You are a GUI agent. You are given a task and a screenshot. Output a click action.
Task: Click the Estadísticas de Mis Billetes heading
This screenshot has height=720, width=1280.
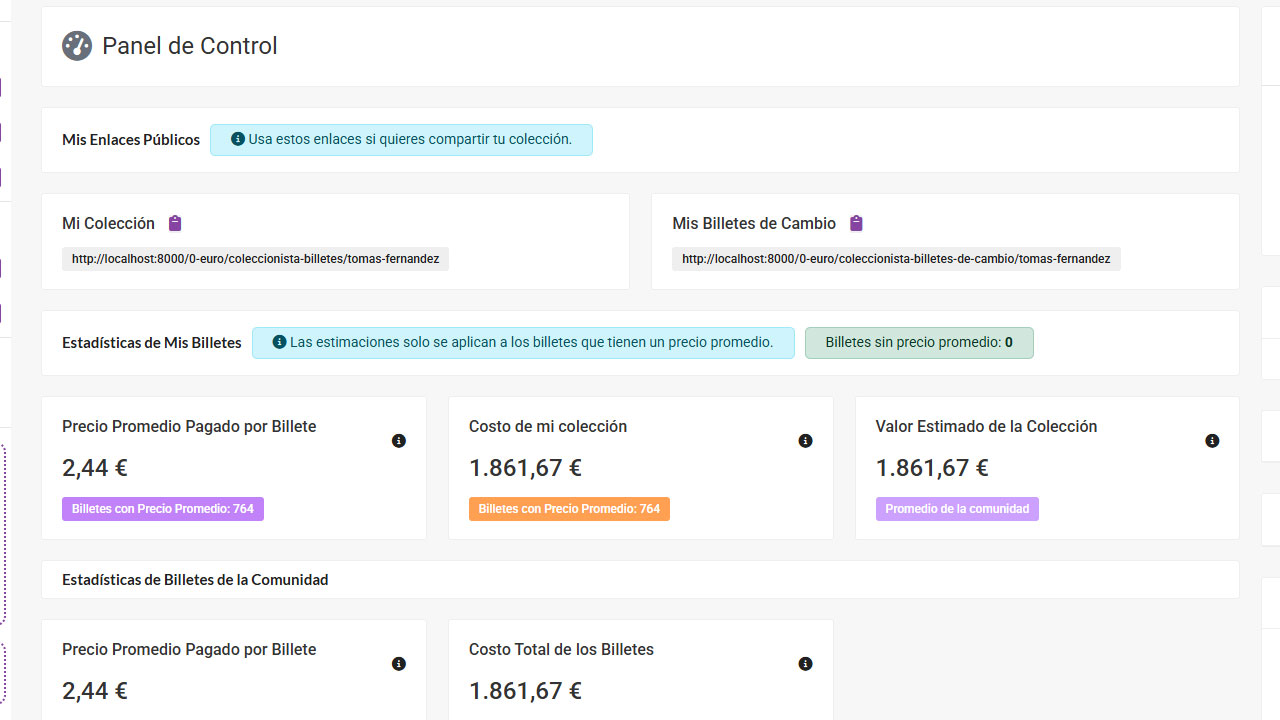pos(152,343)
